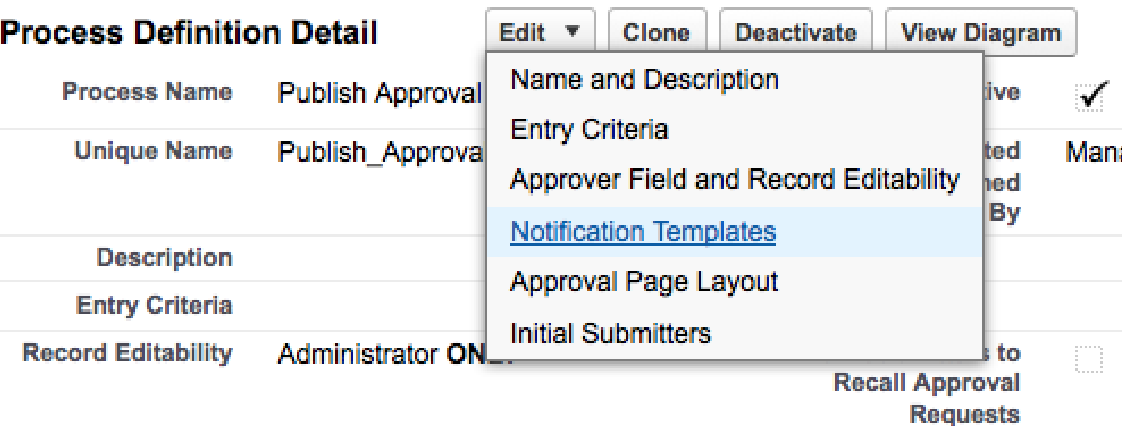The width and height of the screenshot is (1122, 426).
Task: Choose Approval Page Layout option
Action: (644, 283)
